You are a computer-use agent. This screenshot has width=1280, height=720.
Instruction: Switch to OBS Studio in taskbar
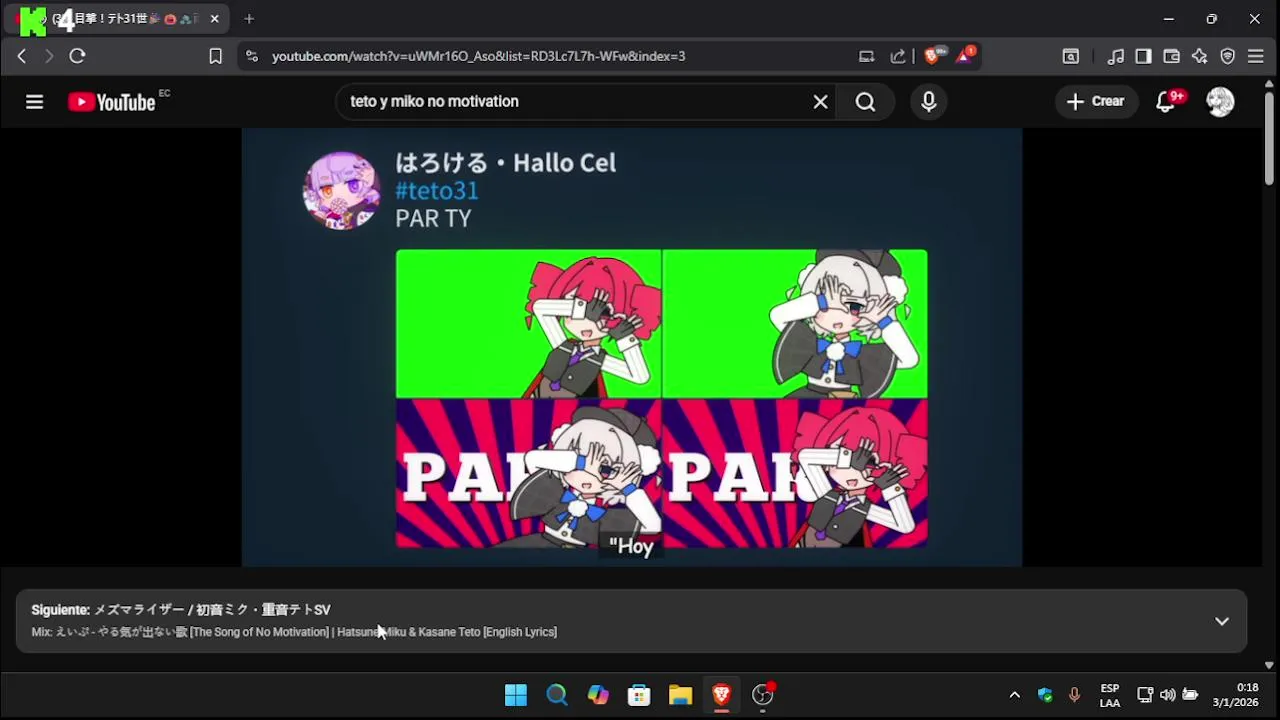[x=763, y=695]
